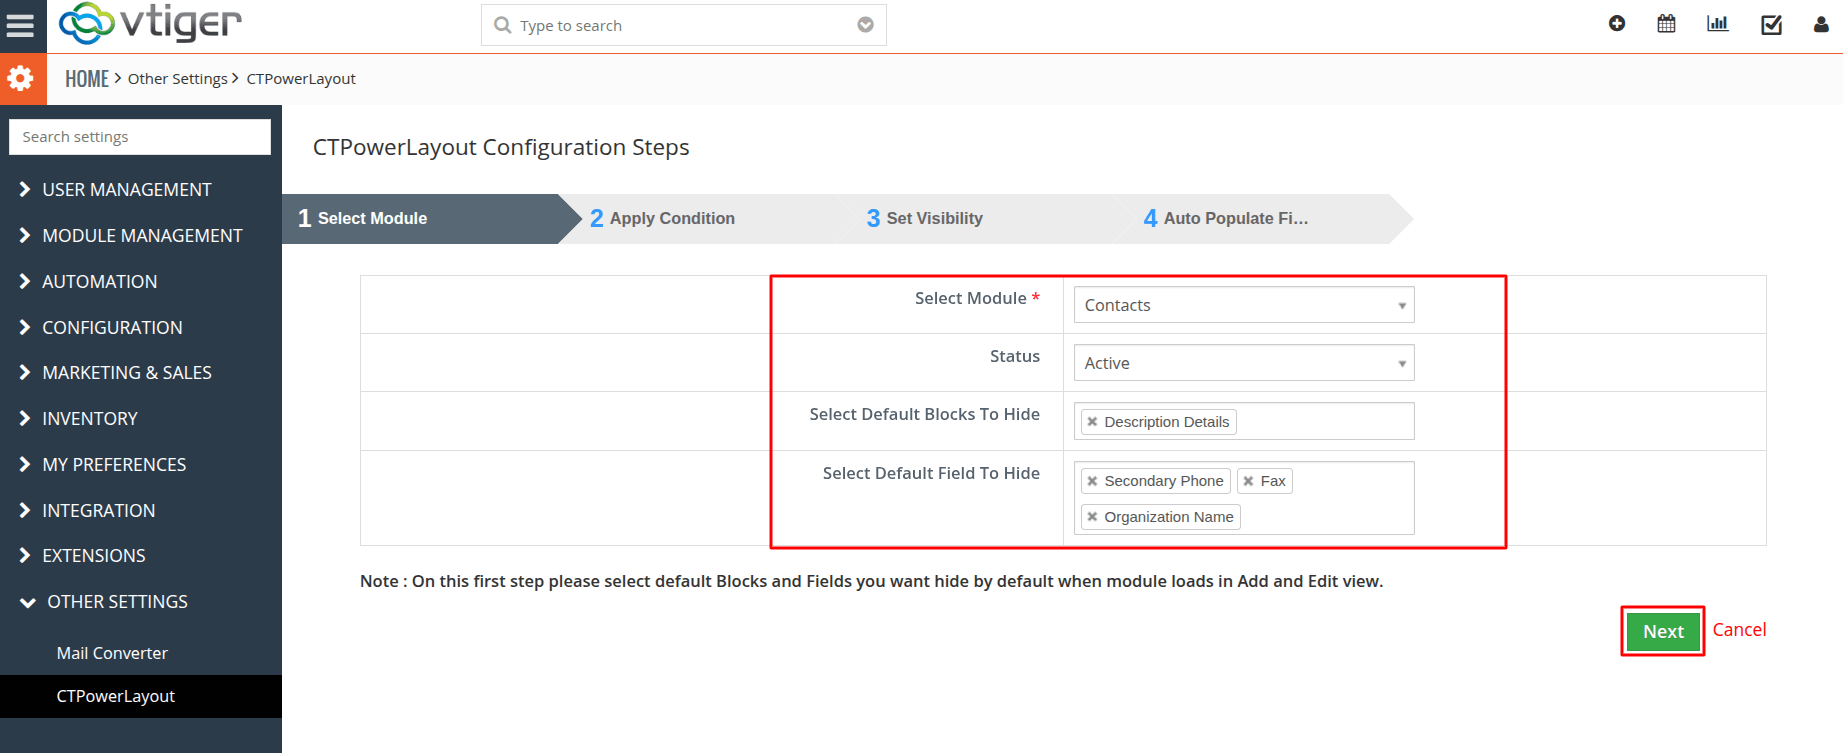Viewport: 1843px width, 753px height.
Task: Open the tasks checkmark icon
Action: (x=1771, y=24)
